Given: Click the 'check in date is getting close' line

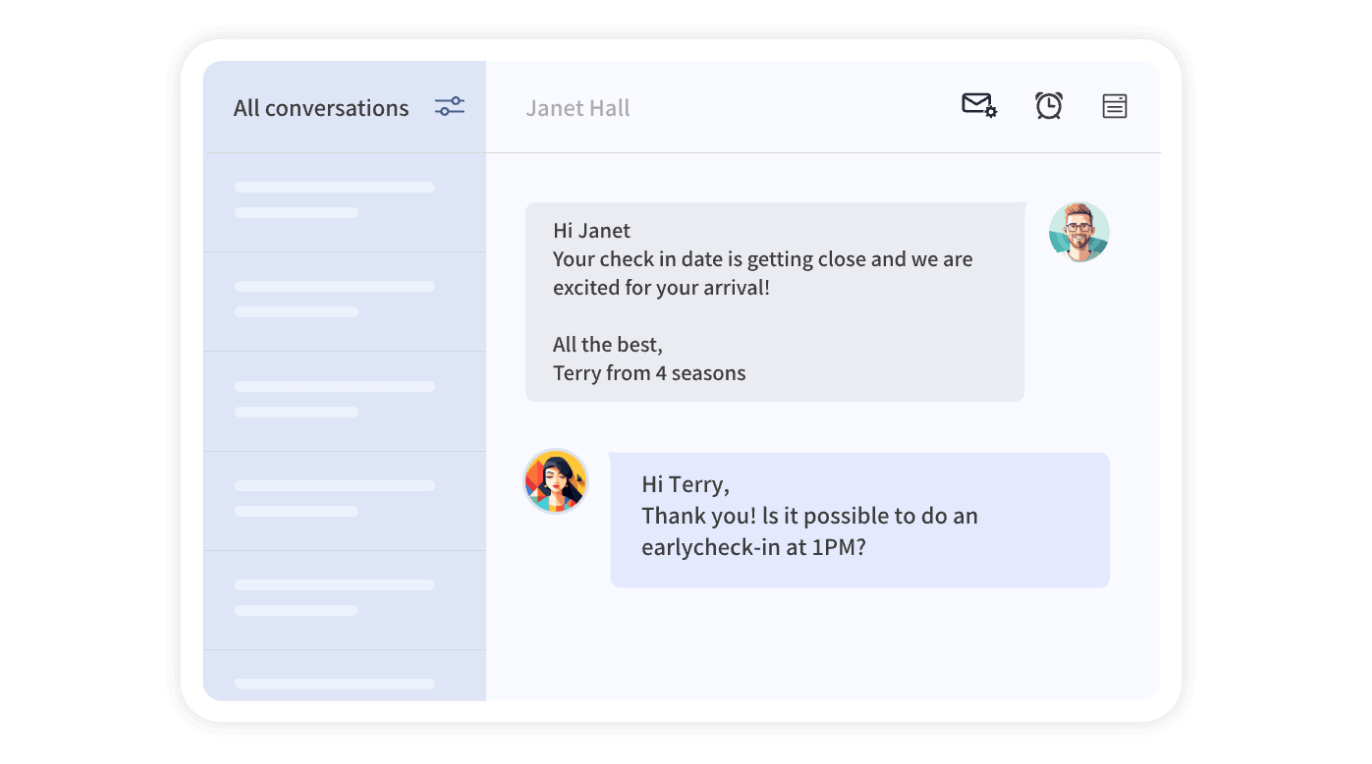Looking at the screenshot, I should pos(763,259).
